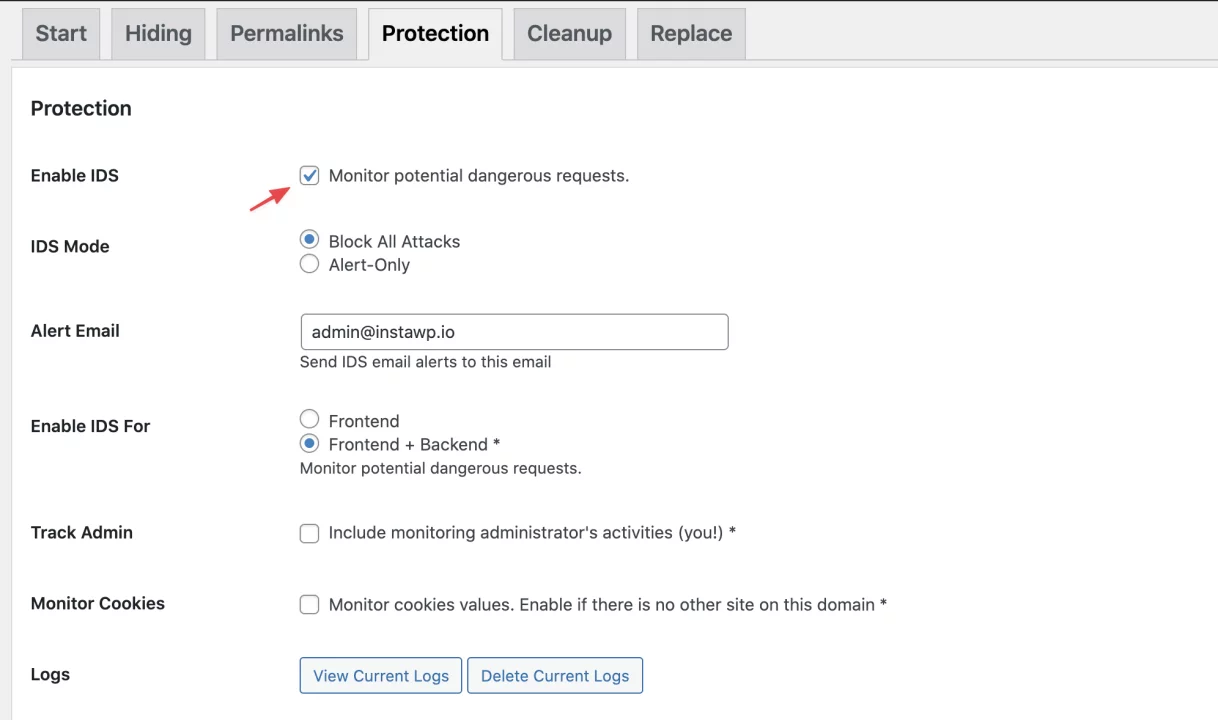Select the Protection tab
Viewport: 1218px width, 720px height.
pos(435,35)
